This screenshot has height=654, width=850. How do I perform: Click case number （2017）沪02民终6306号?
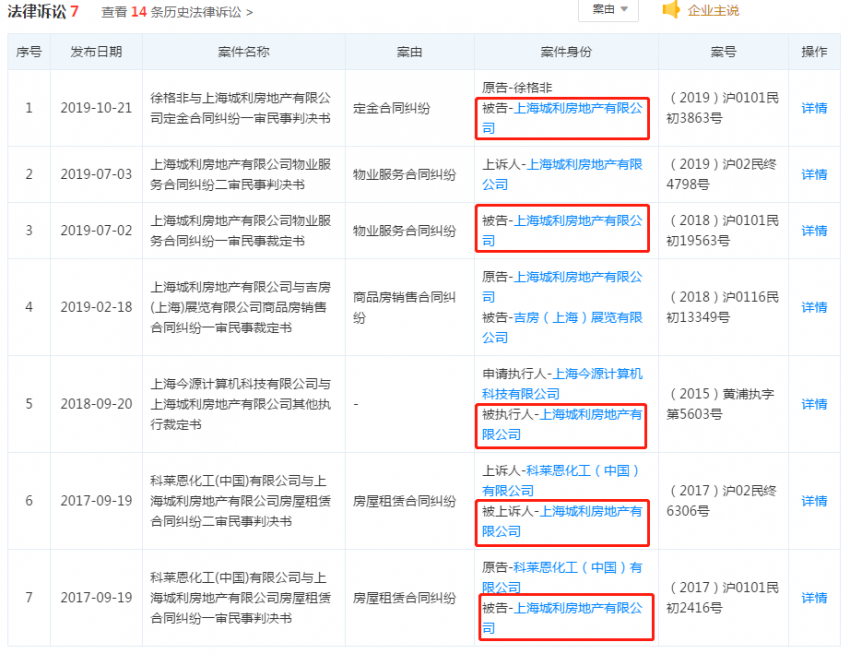722,501
